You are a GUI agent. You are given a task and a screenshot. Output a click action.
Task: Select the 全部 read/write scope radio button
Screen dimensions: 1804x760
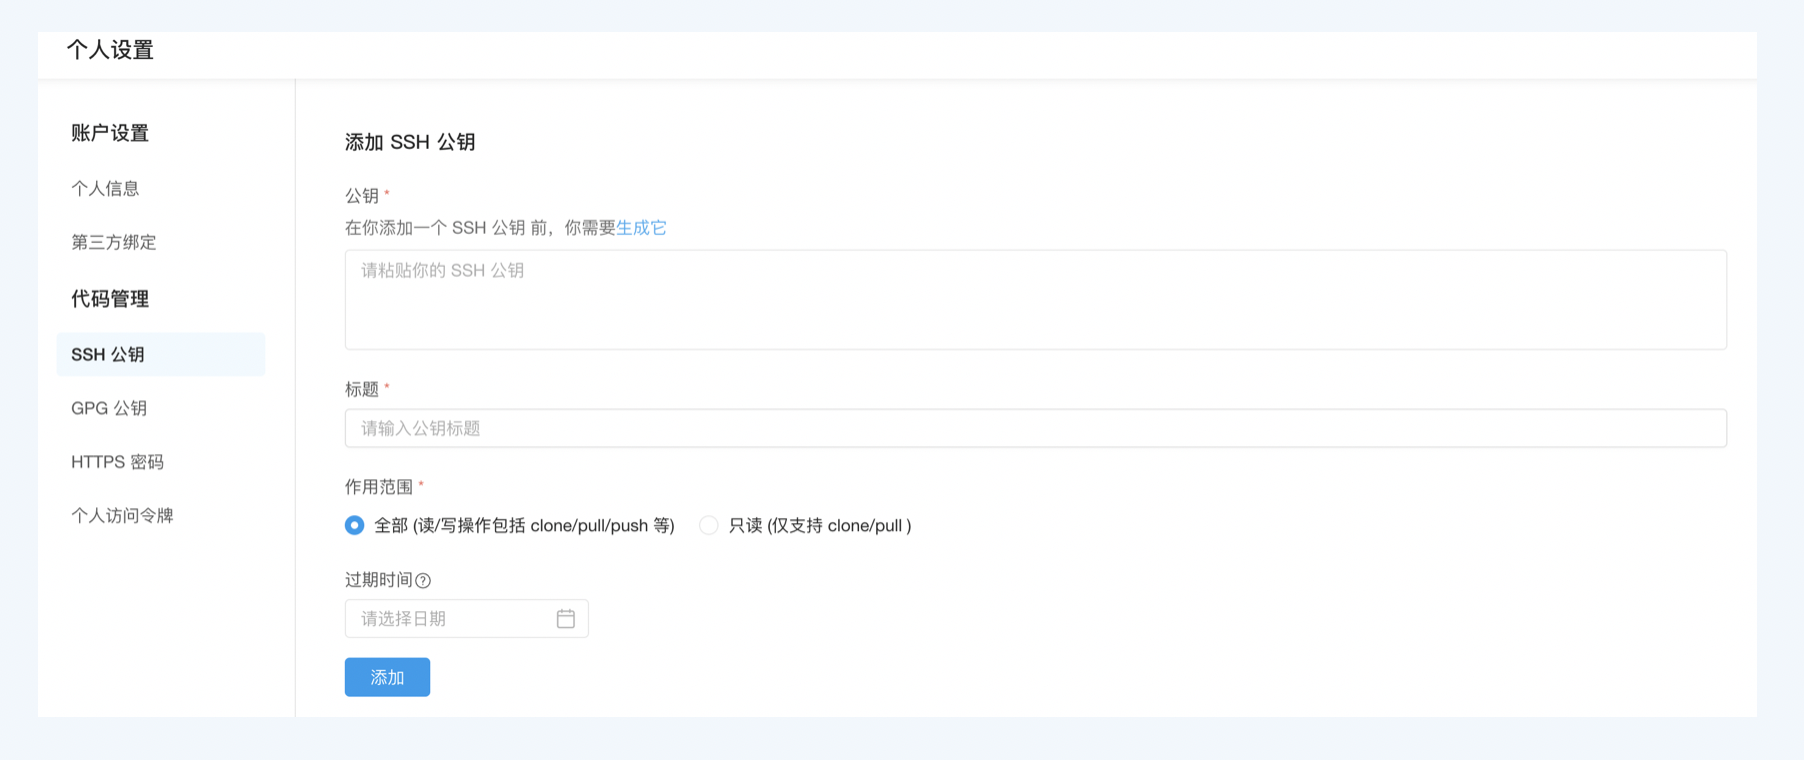[x=354, y=525]
